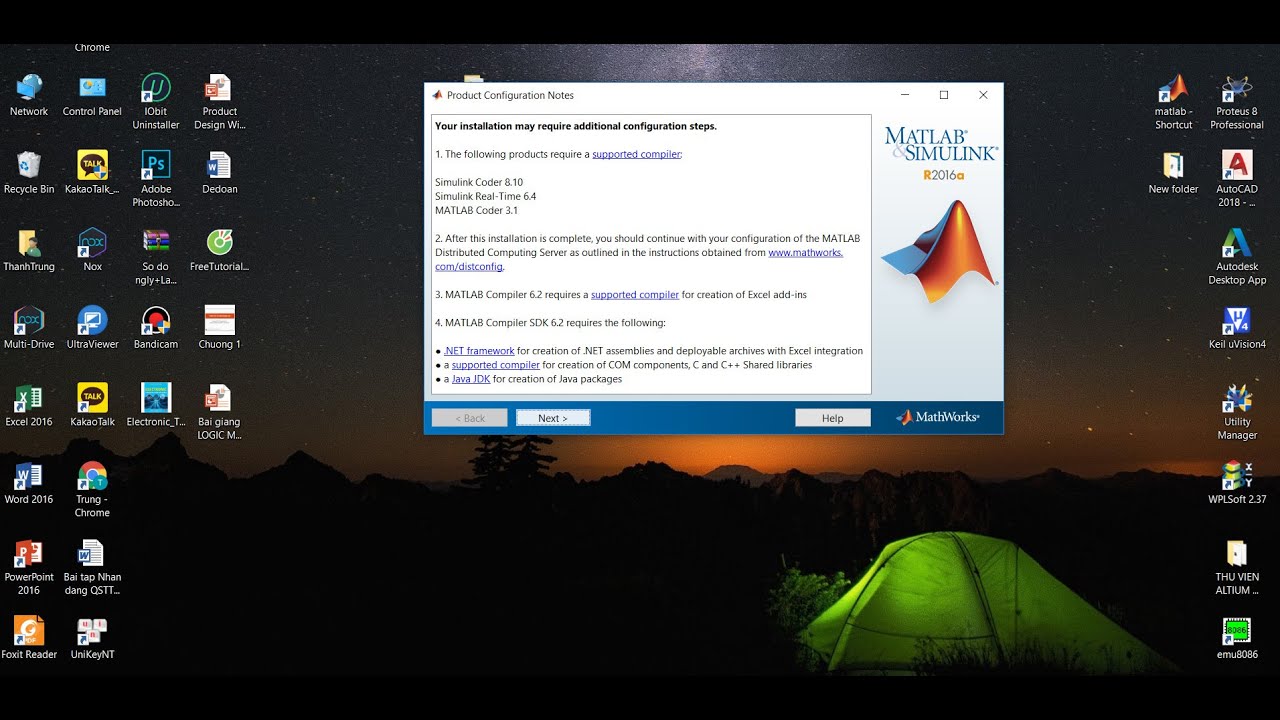The width and height of the screenshot is (1280, 720).
Task: Select the THU VIEN ALTIUM folder icon
Action: (1237, 567)
